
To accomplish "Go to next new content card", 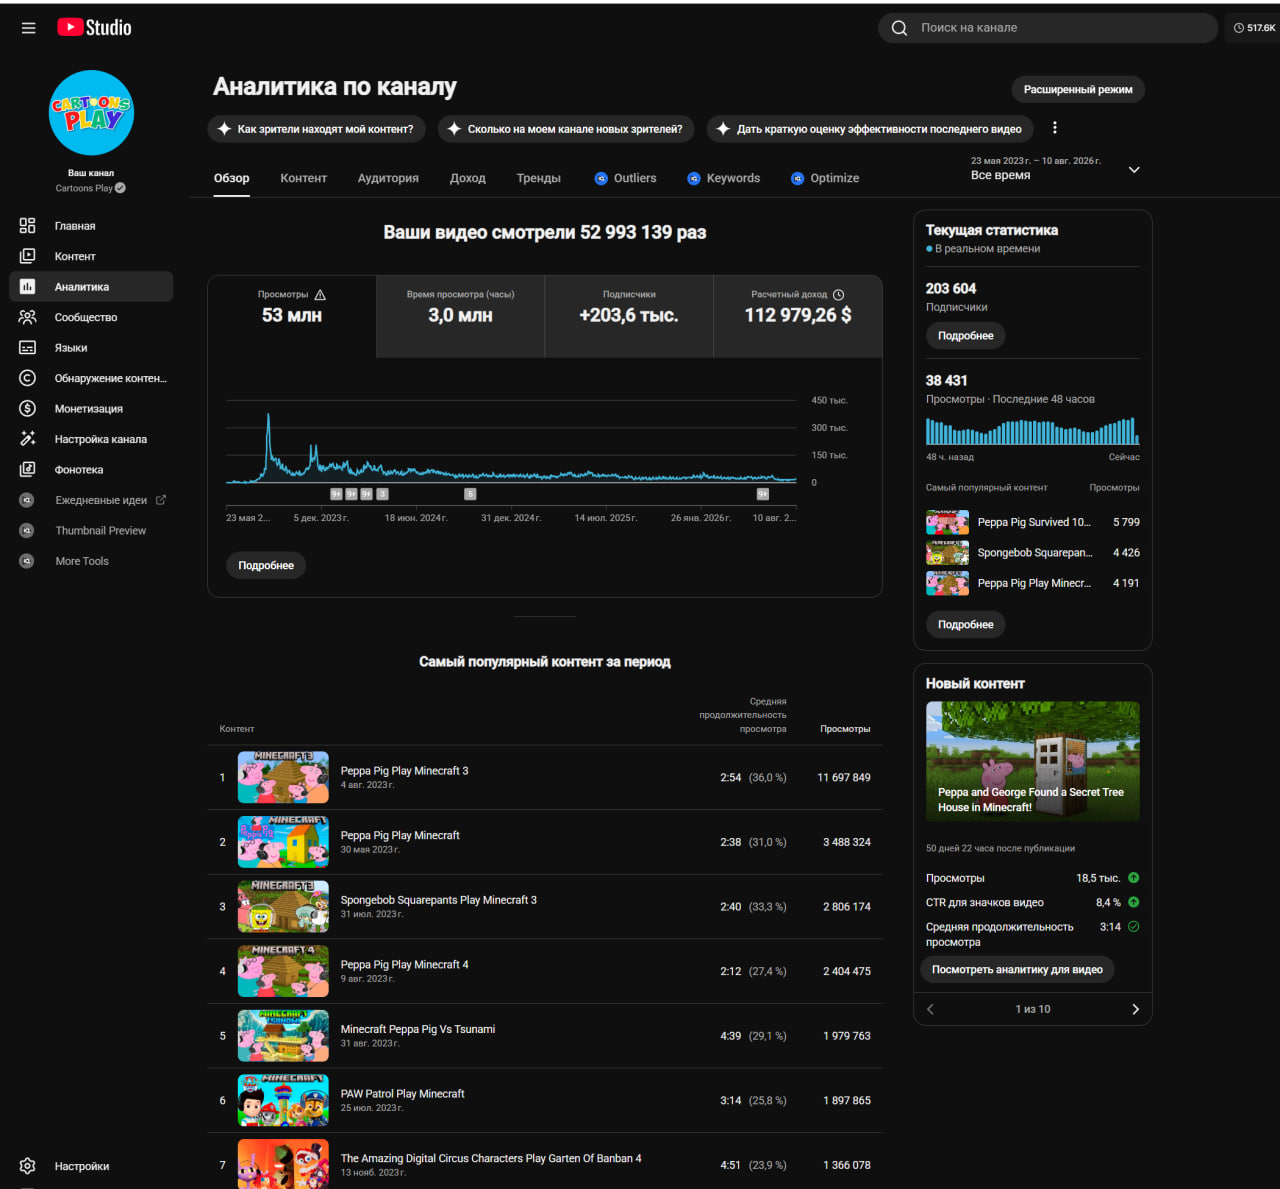I will [x=1135, y=1009].
